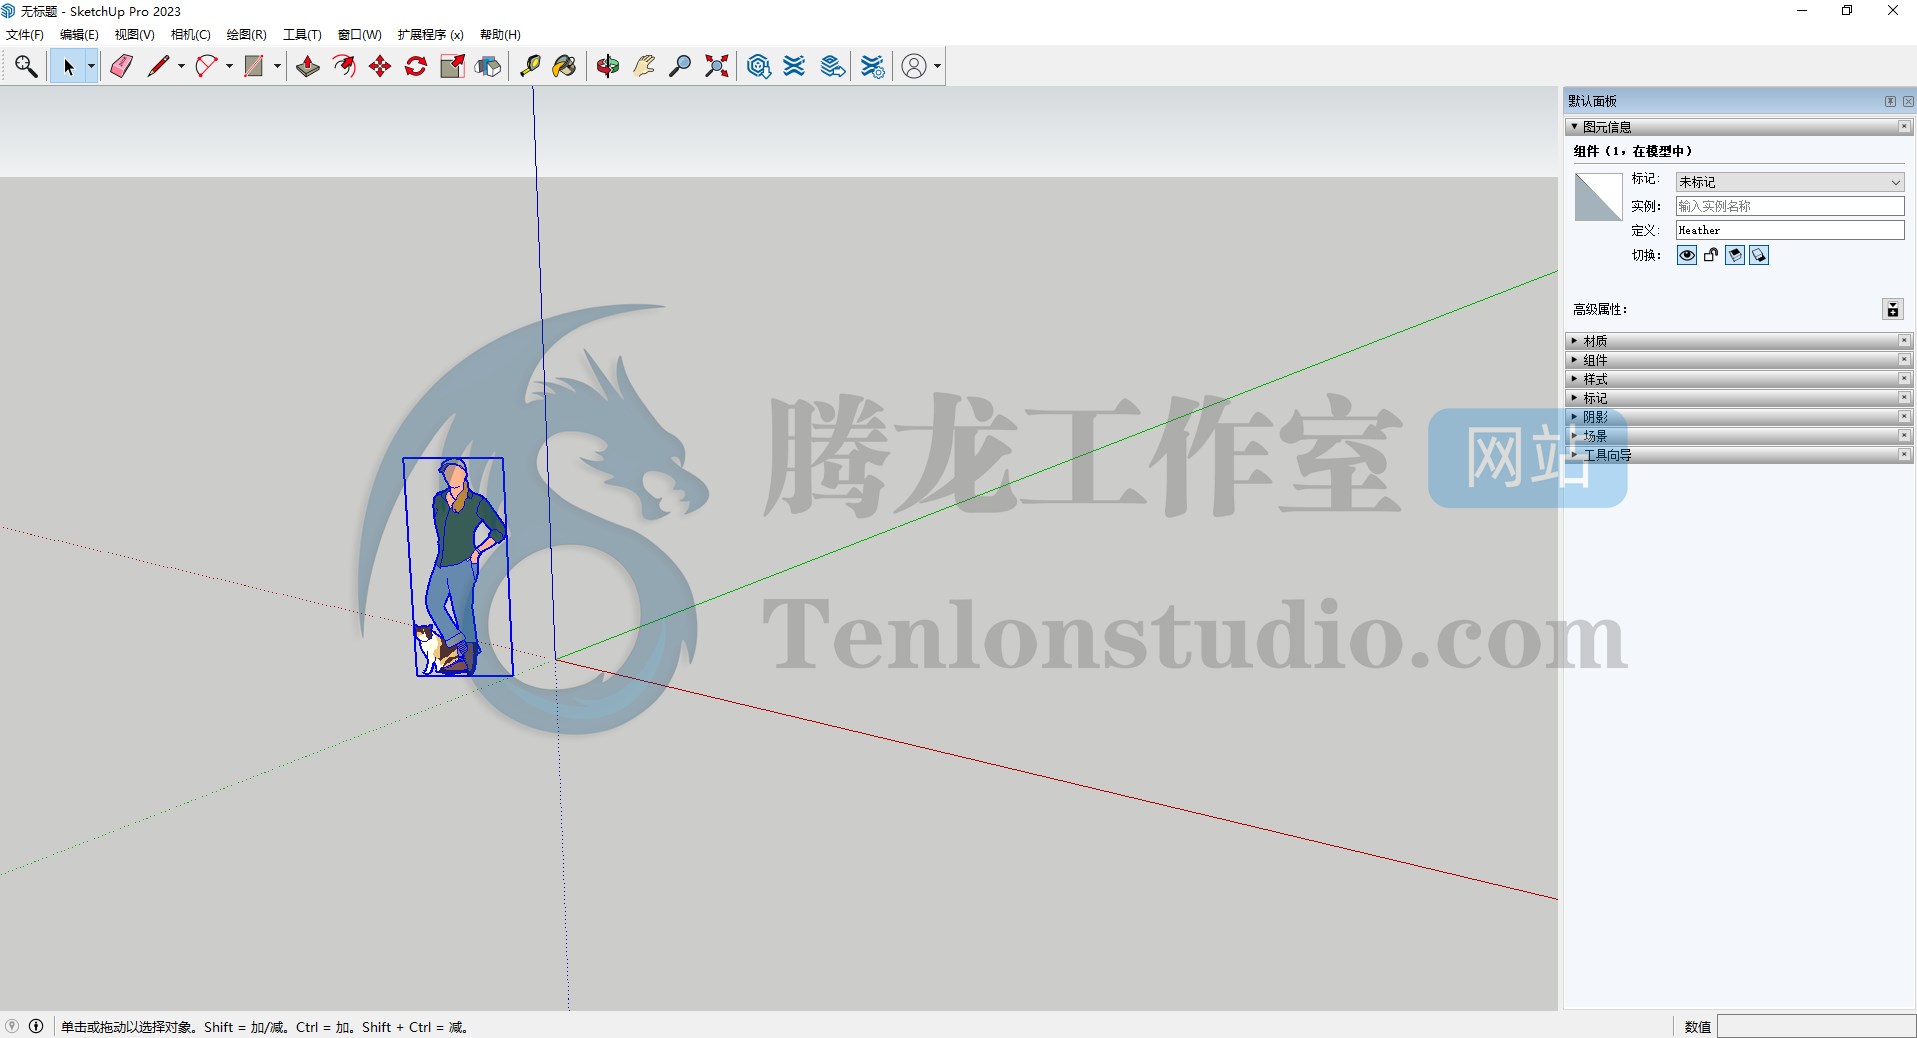Click the status bar info icon
Viewport: 1917px width, 1038px height.
(x=36, y=1026)
